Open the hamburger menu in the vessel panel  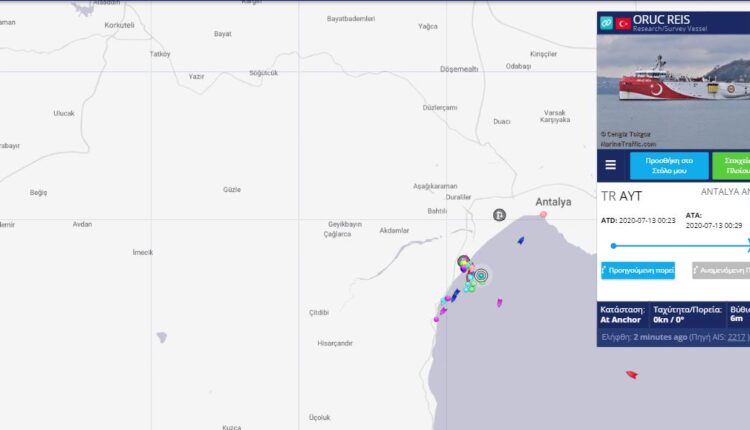pyautogui.click(x=610, y=165)
